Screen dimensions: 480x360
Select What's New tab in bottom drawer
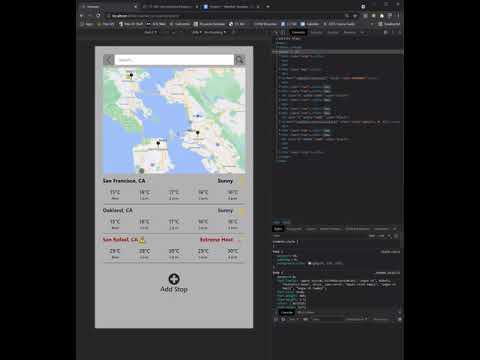306,312
